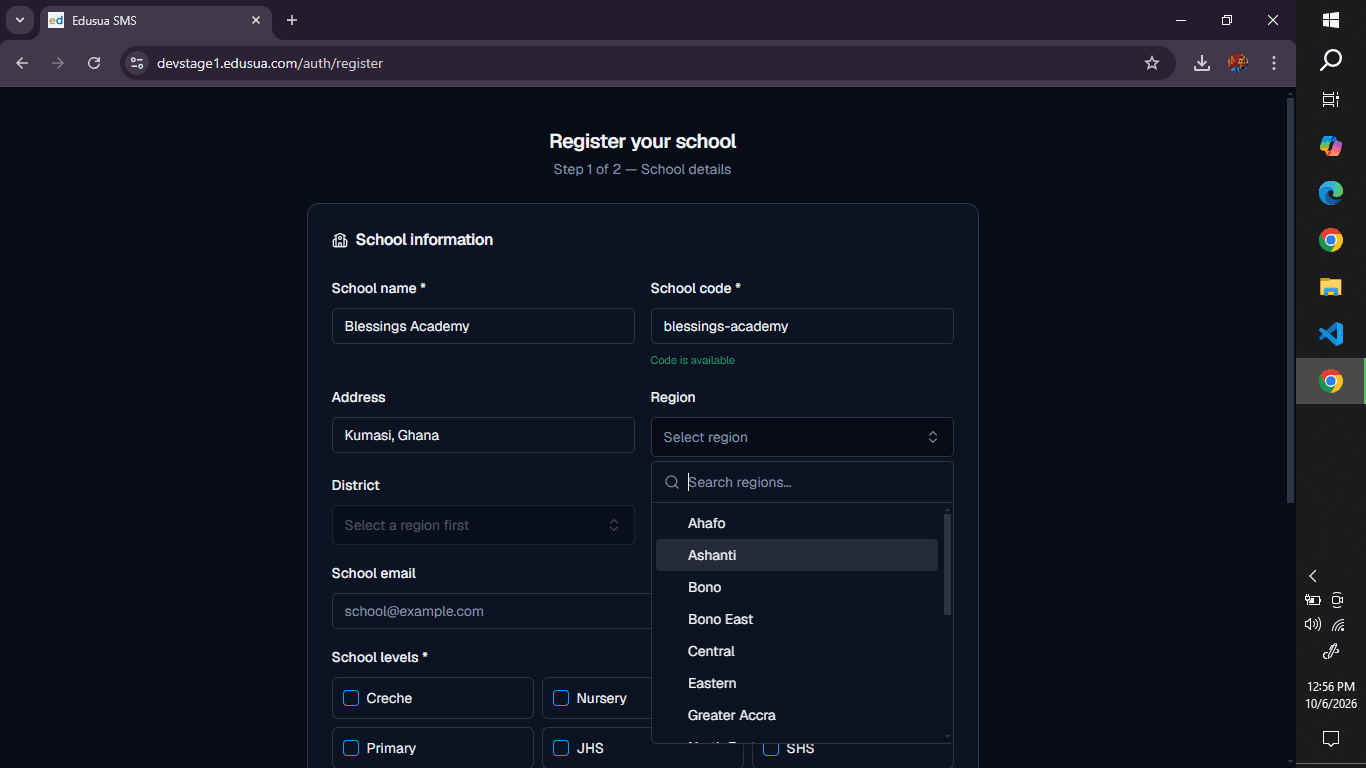Click the browser back arrow
This screenshot has height=768, width=1366.
pos(22,63)
